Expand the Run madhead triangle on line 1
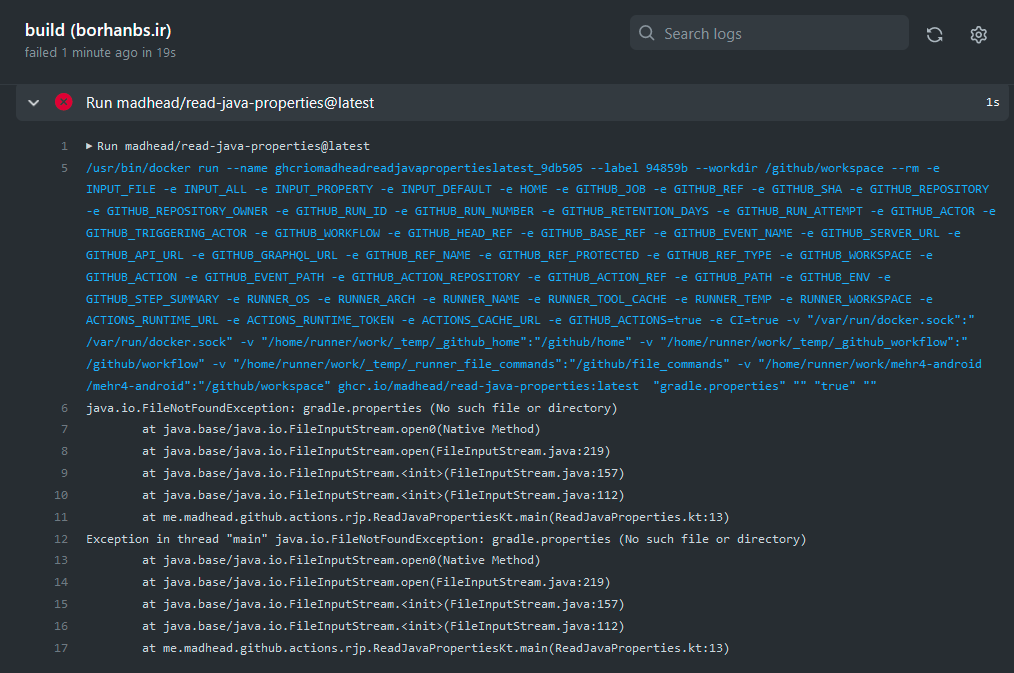 click(89, 146)
